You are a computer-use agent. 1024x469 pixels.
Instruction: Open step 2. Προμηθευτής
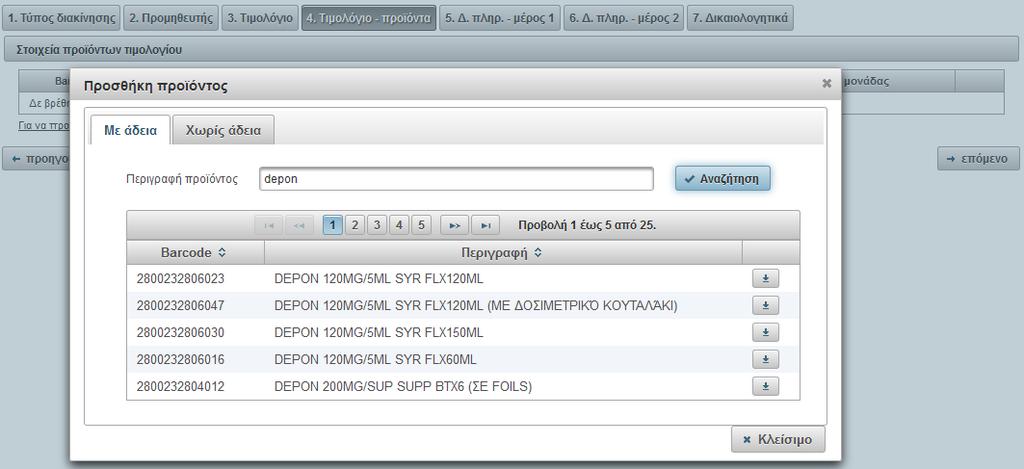[x=171, y=18]
